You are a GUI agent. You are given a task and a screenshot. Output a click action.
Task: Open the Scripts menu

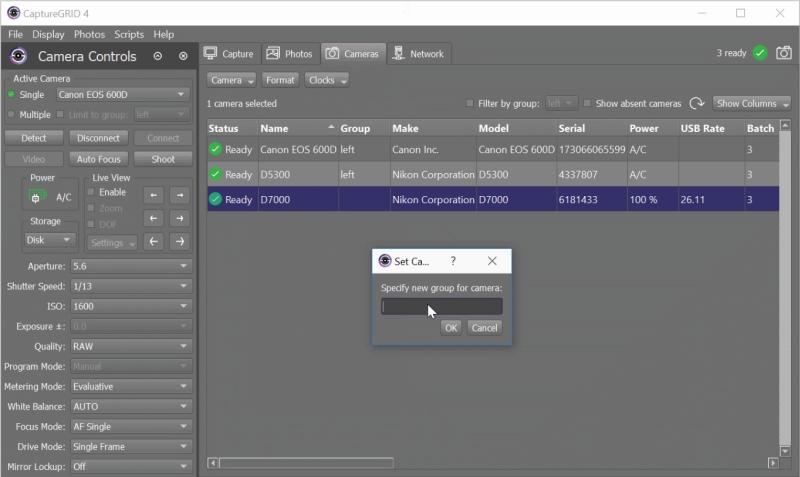pyautogui.click(x=128, y=34)
